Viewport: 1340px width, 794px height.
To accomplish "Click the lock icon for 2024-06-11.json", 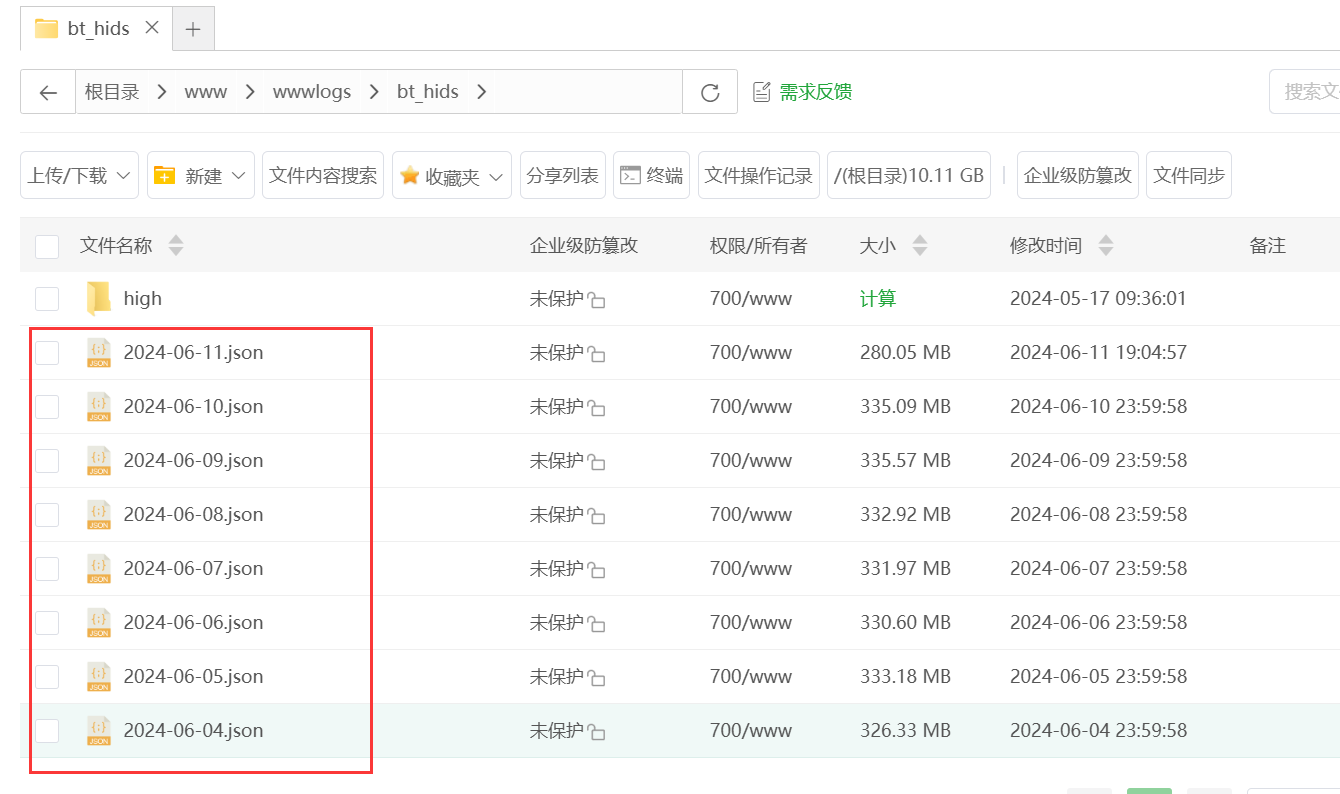I will 596,354.
